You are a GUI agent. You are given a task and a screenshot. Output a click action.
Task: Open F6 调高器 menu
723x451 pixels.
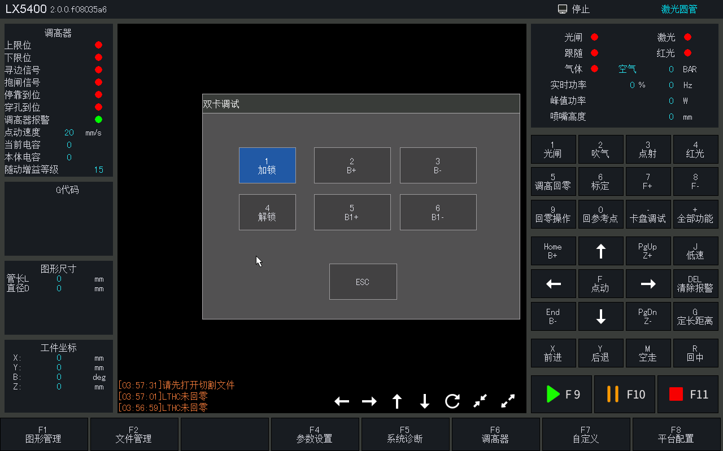point(495,434)
